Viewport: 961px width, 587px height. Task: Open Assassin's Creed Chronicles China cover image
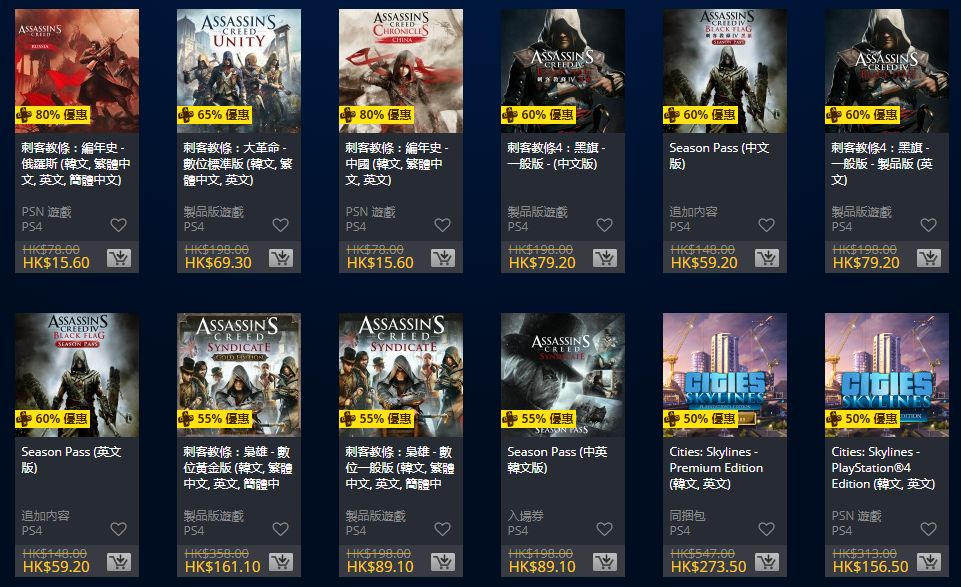pyautogui.click(x=401, y=70)
